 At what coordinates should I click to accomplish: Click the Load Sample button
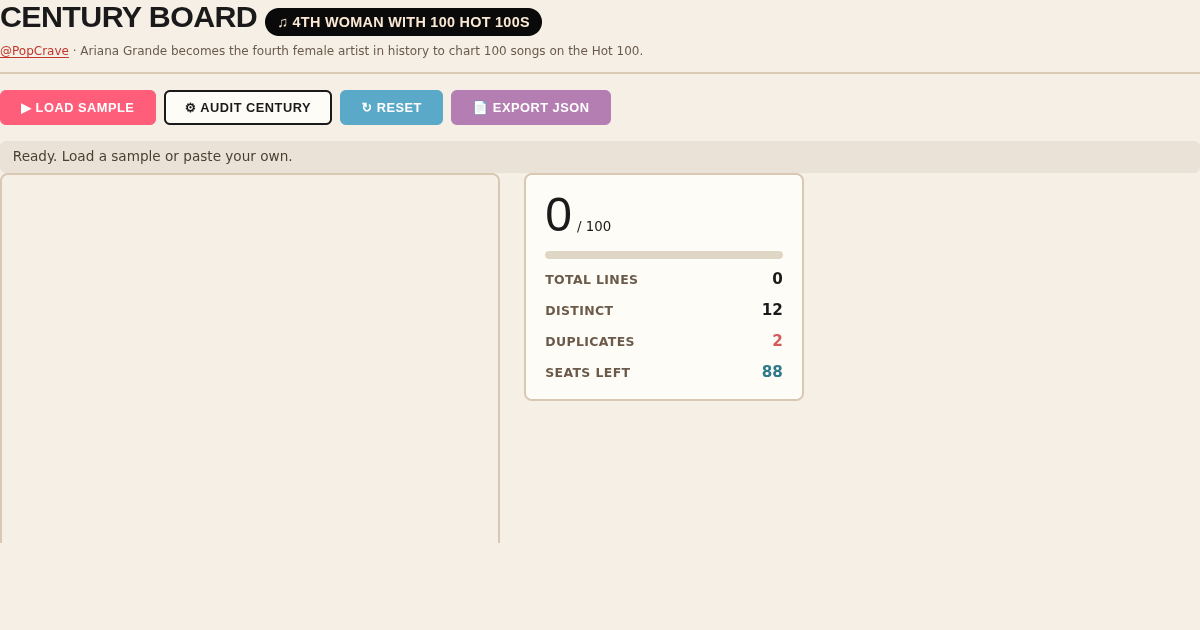(x=78, y=107)
